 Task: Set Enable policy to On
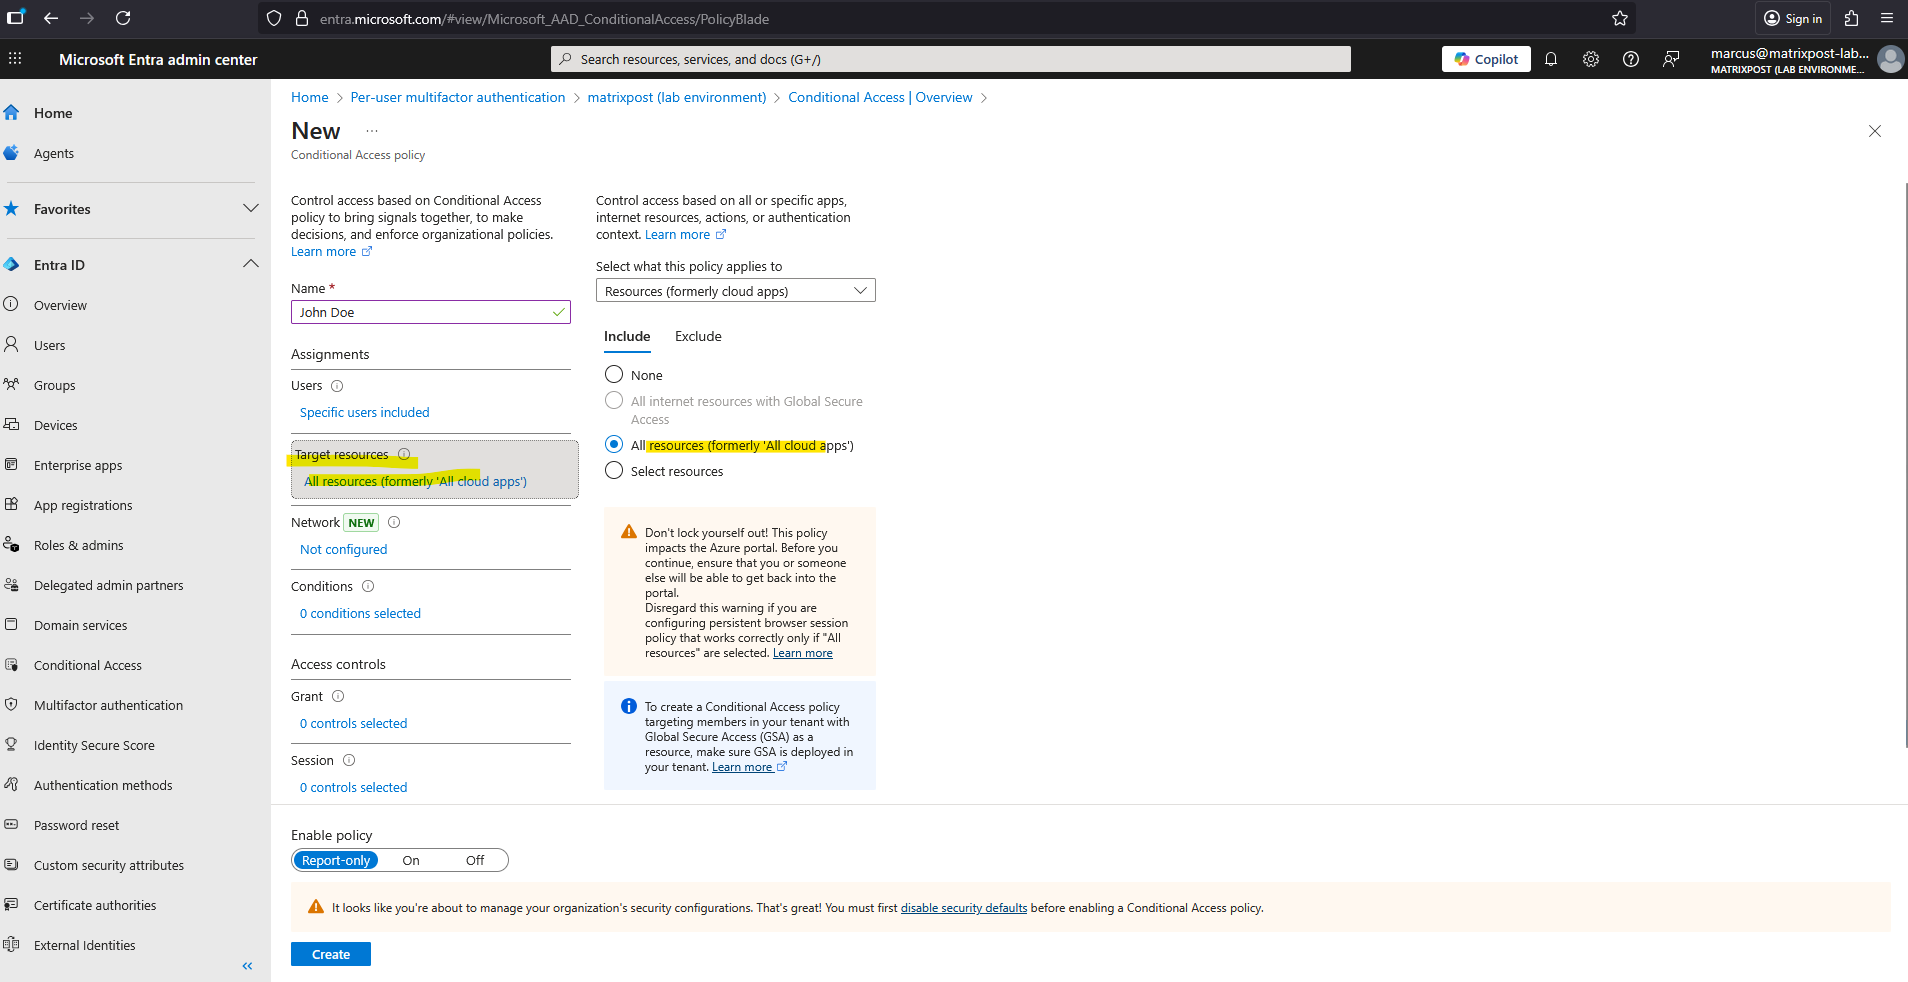(x=411, y=860)
